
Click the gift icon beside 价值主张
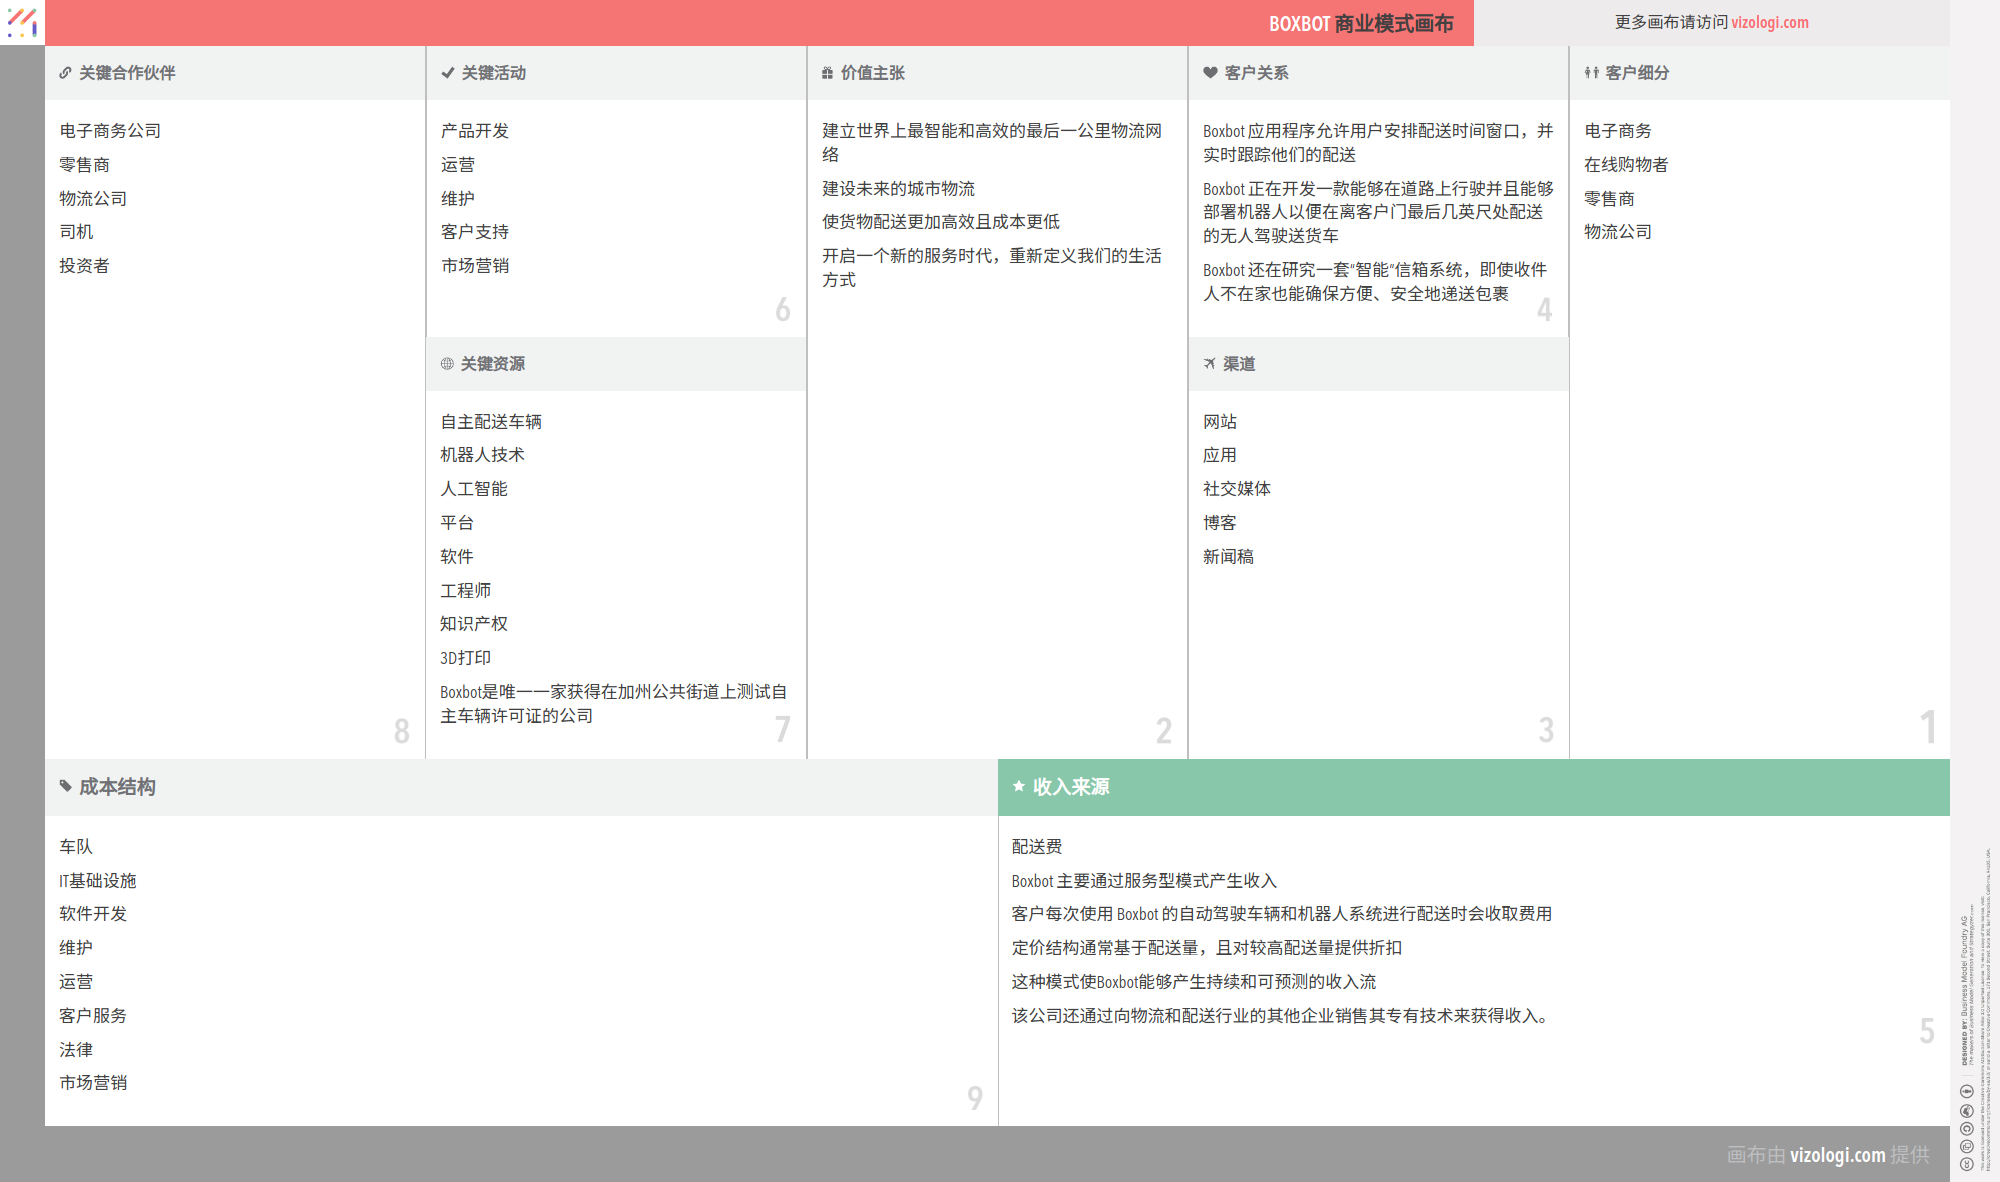(x=827, y=73)
